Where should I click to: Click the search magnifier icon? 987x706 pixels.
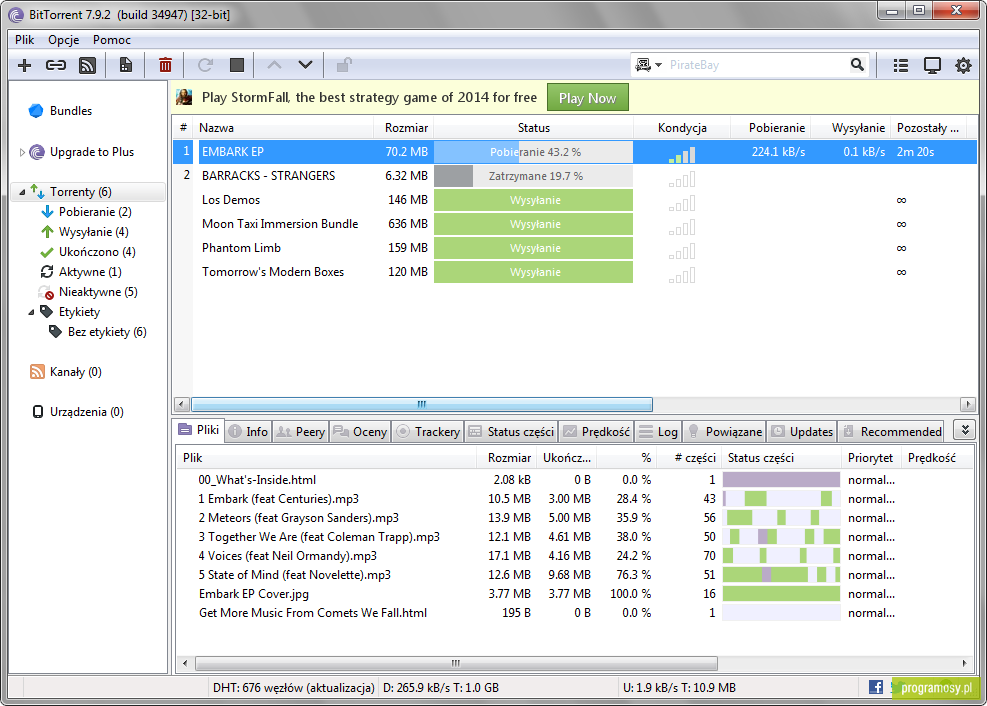pyautogui.click(x=857, y=64)
